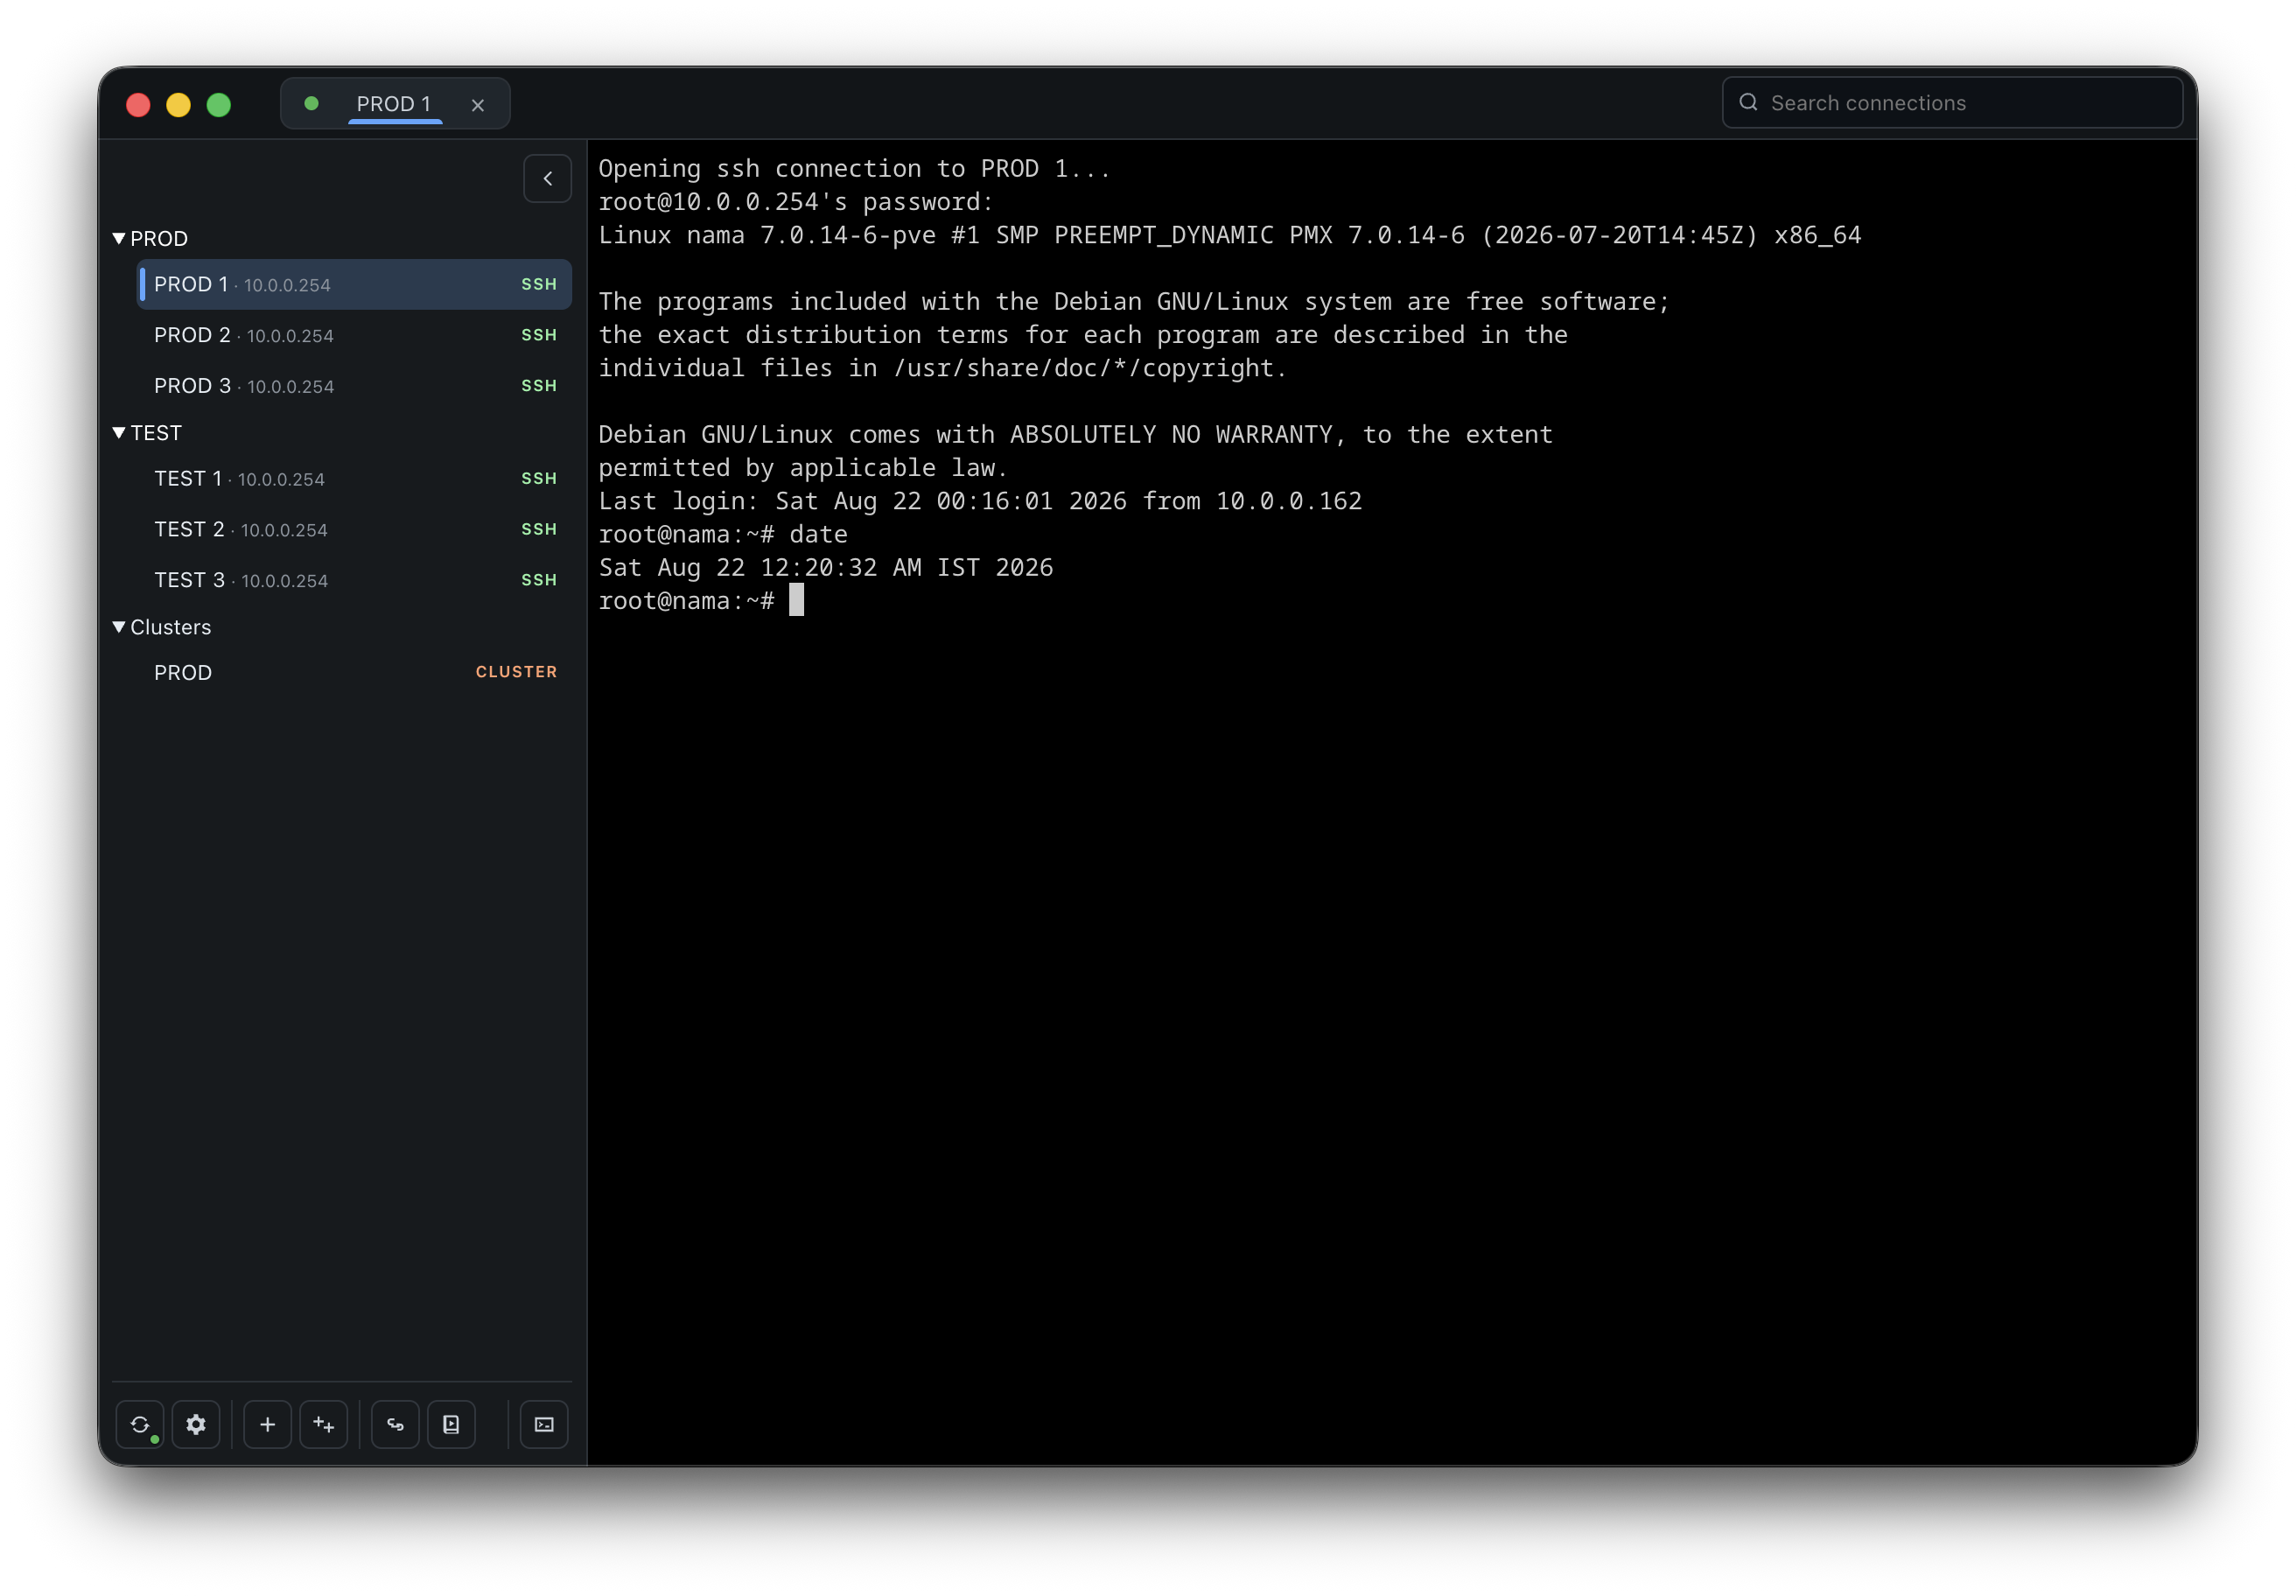The width and height of the screenshot is (2296, 1596).
Task: Switch to the PROD 1 tab
Action: coord(394,104)
